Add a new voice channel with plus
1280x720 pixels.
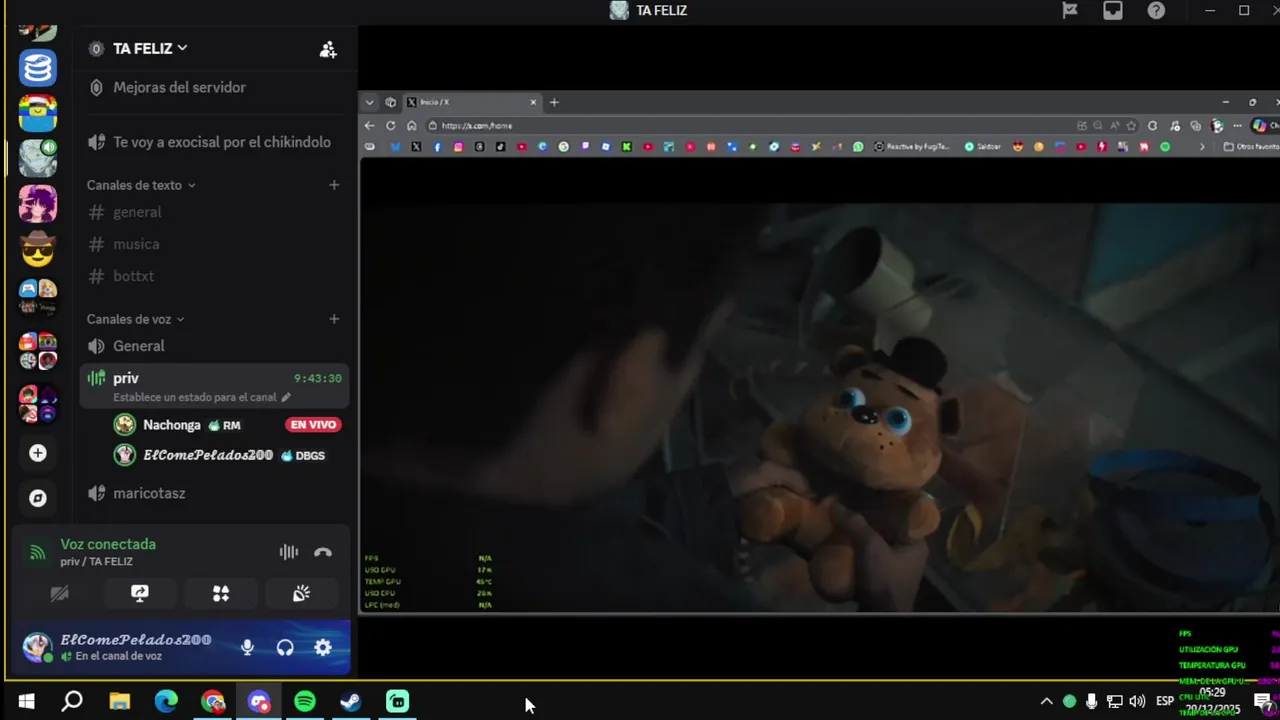coord(334,319)
